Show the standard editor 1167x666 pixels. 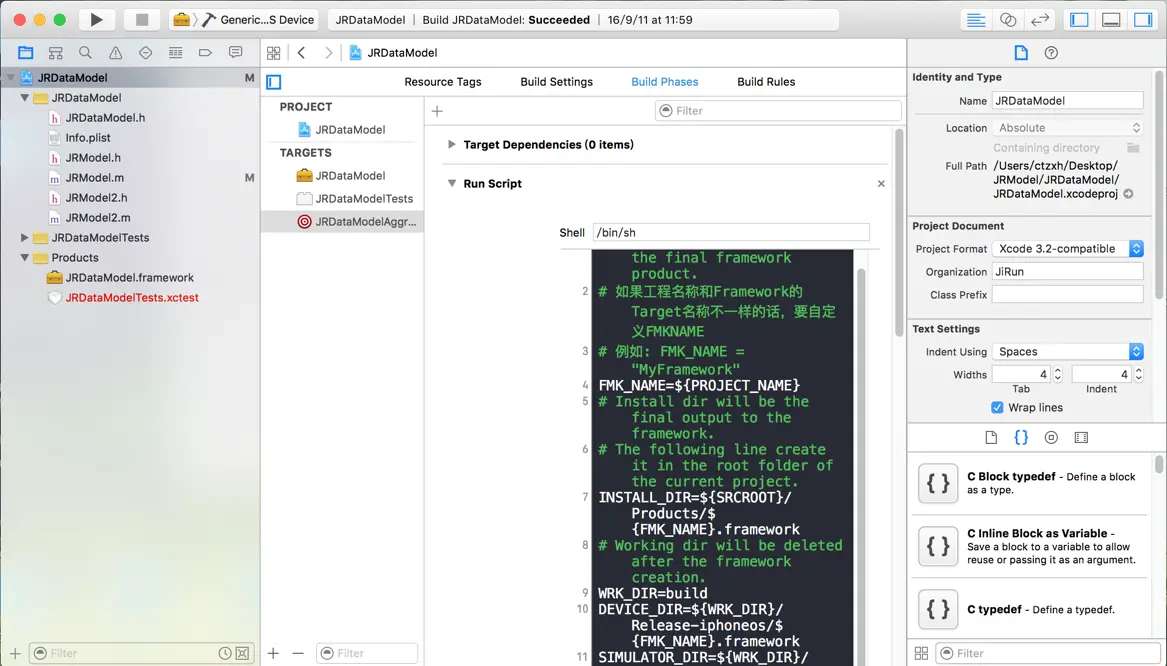[x=975, y=20]
